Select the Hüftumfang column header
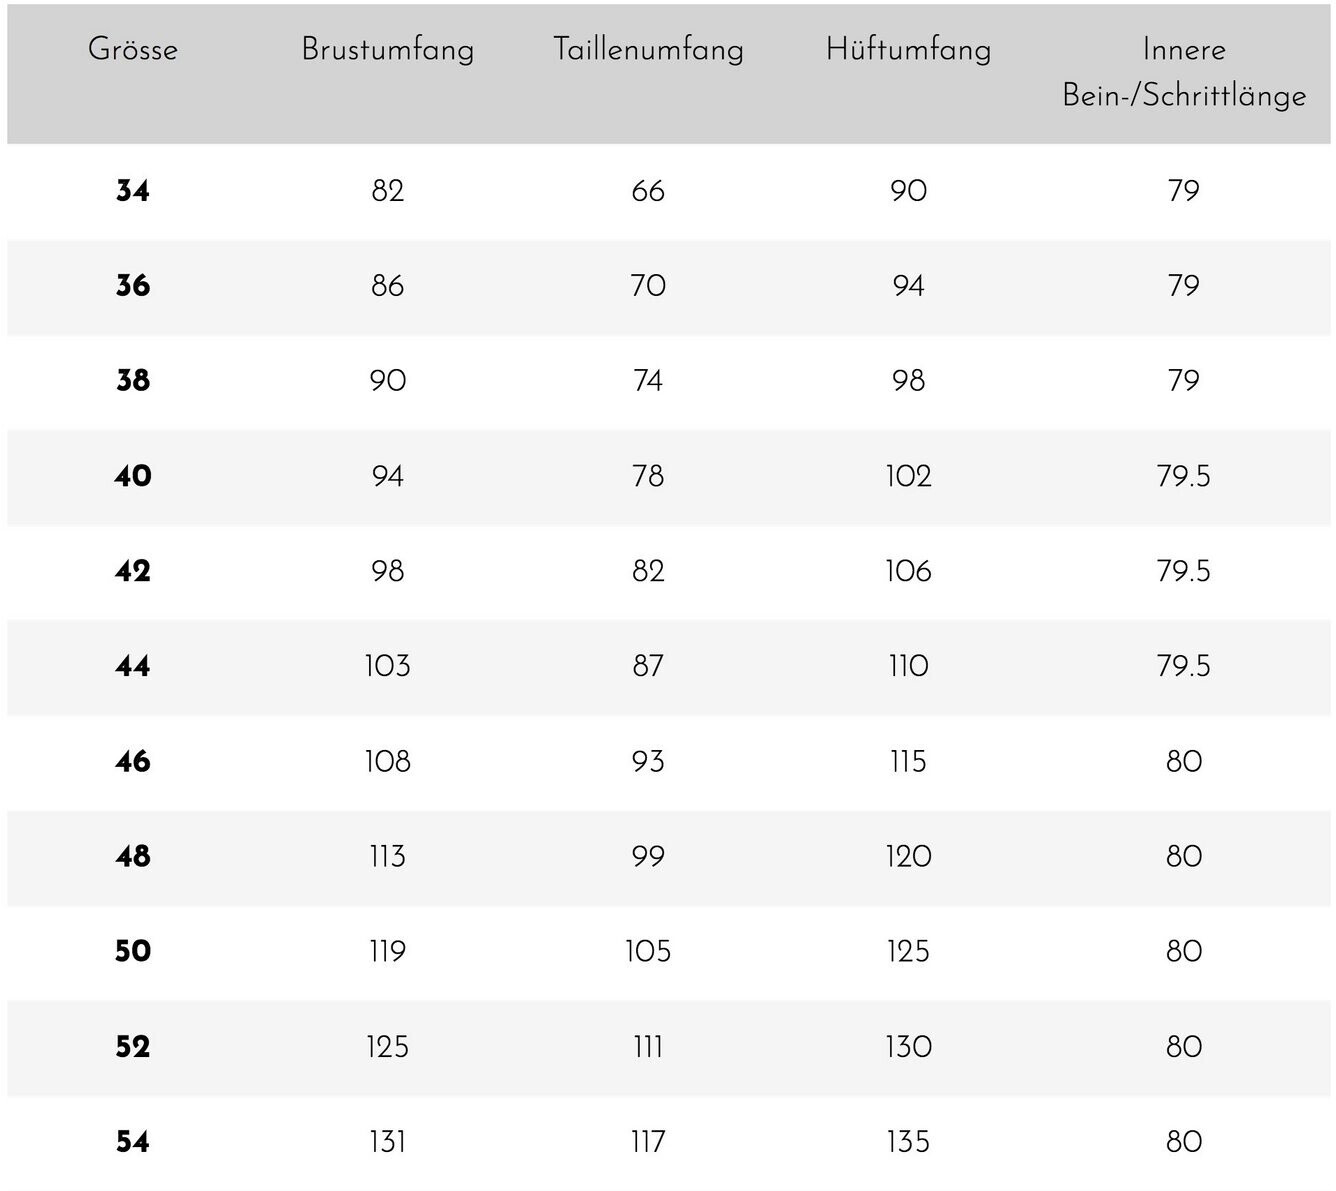Image resolution: width=1336 pixels, height=1191 pixels. pyautogui.click(x=908, y=50)
